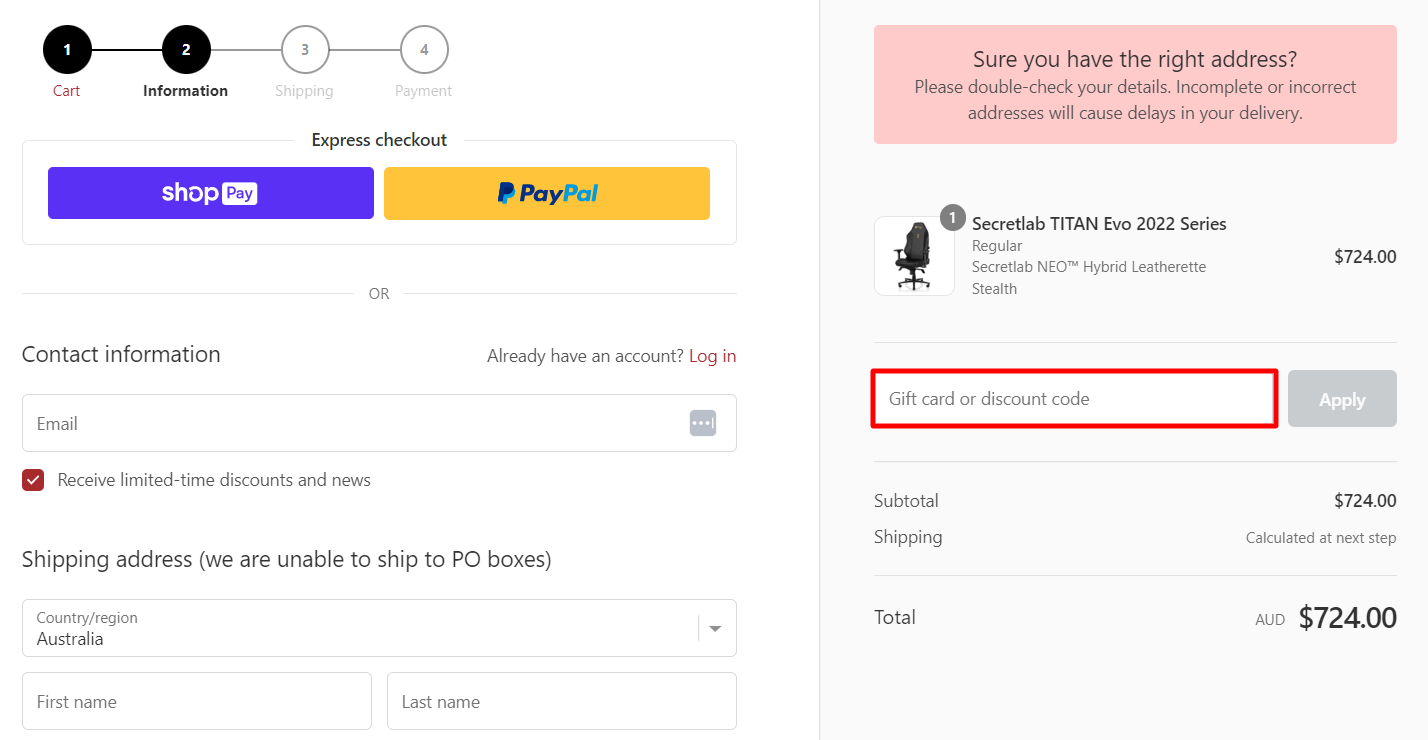Click the step 4 Payment circle
Viewport: 1428px width, 740px height.
point(423,48)
